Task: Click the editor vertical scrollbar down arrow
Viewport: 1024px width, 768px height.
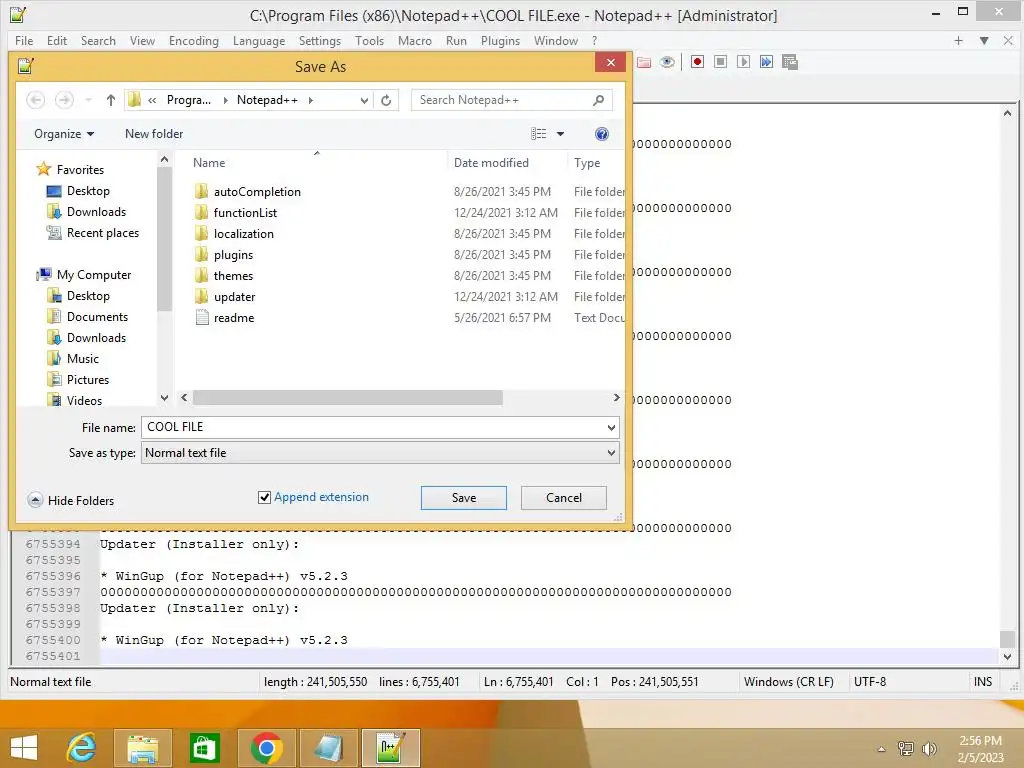Action: click(1007, 656)
